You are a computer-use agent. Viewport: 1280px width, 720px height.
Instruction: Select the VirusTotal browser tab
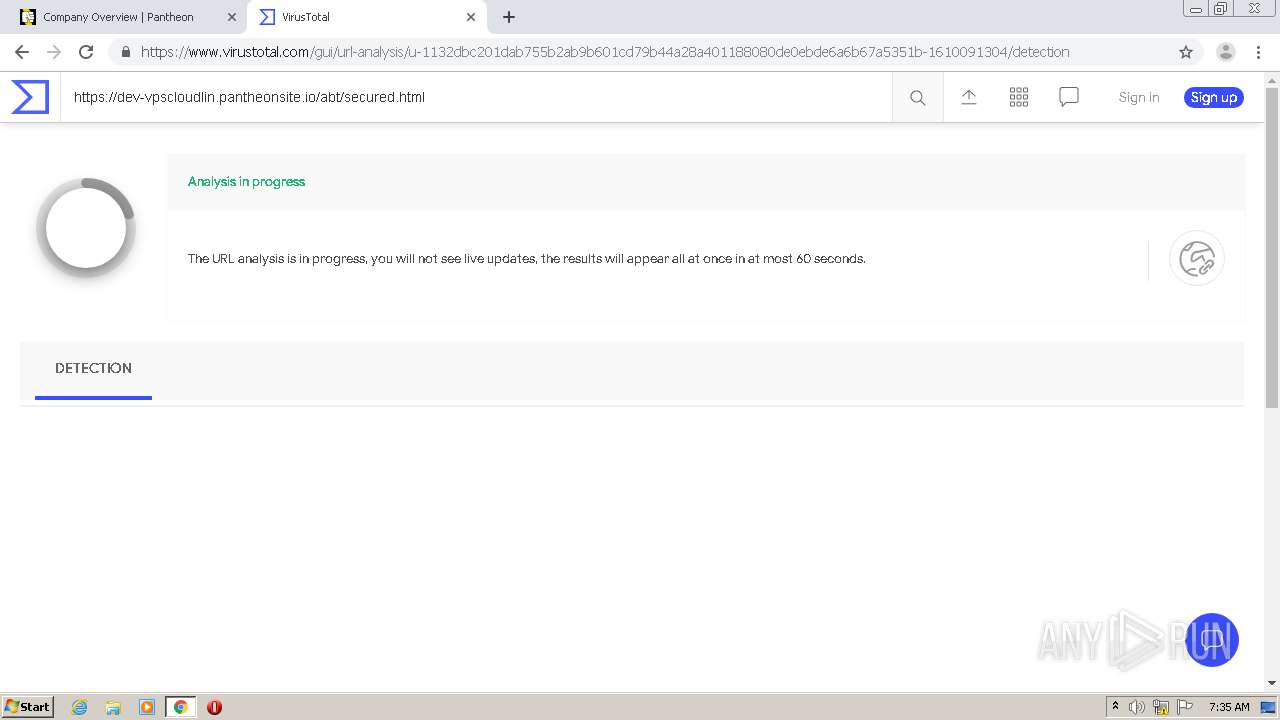(x=367, y=17)
